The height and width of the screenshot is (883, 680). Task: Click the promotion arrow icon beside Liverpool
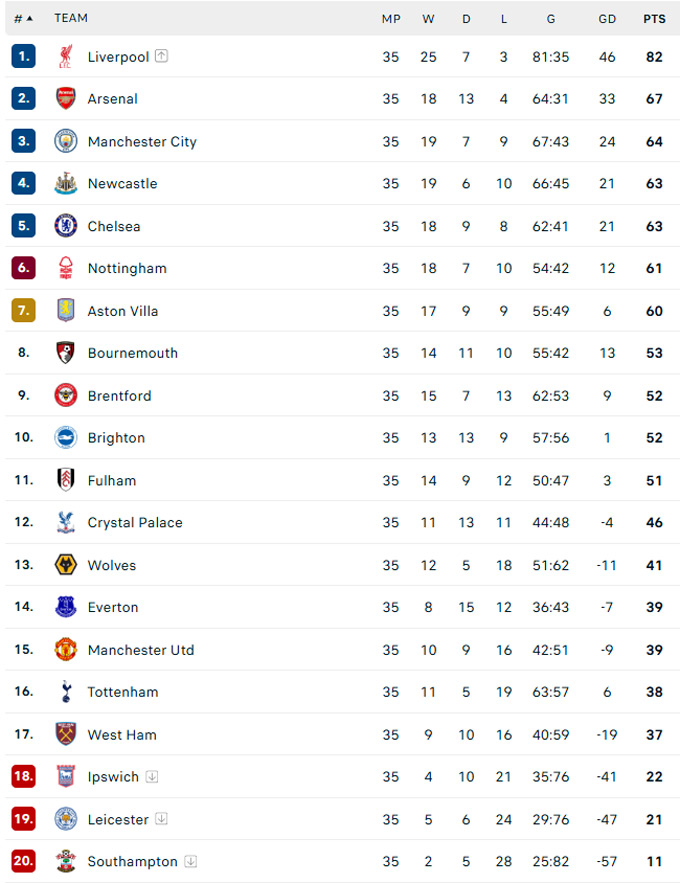[162, 56]
